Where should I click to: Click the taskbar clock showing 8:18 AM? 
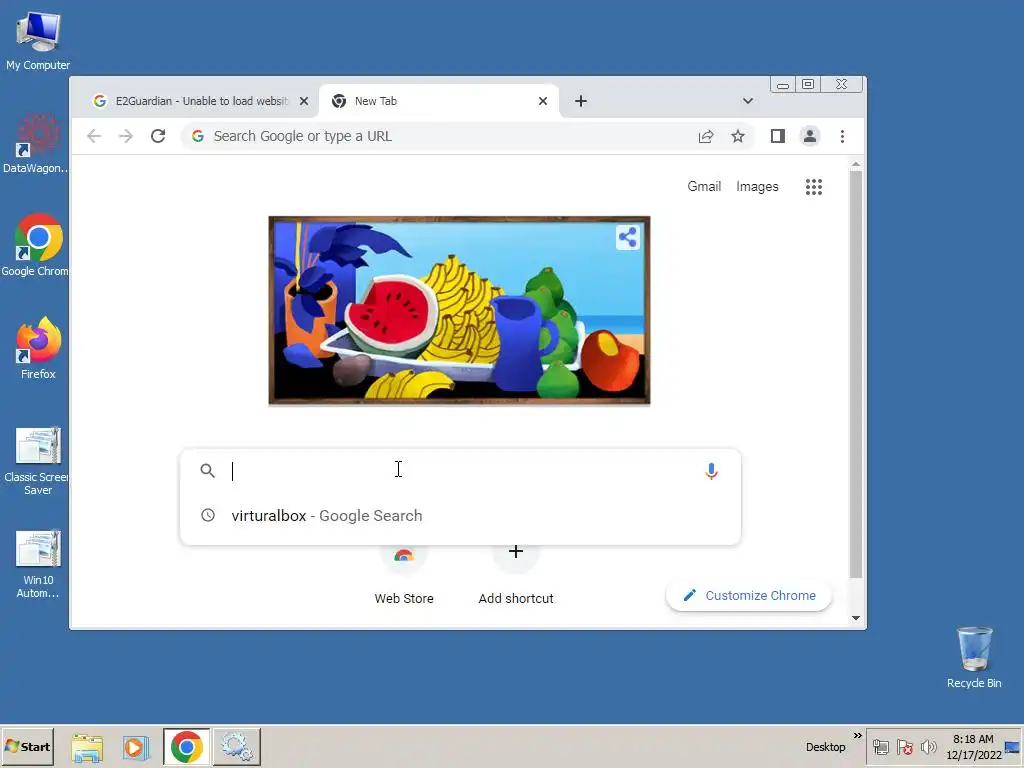pyautogui.click(x=973, y=746)
